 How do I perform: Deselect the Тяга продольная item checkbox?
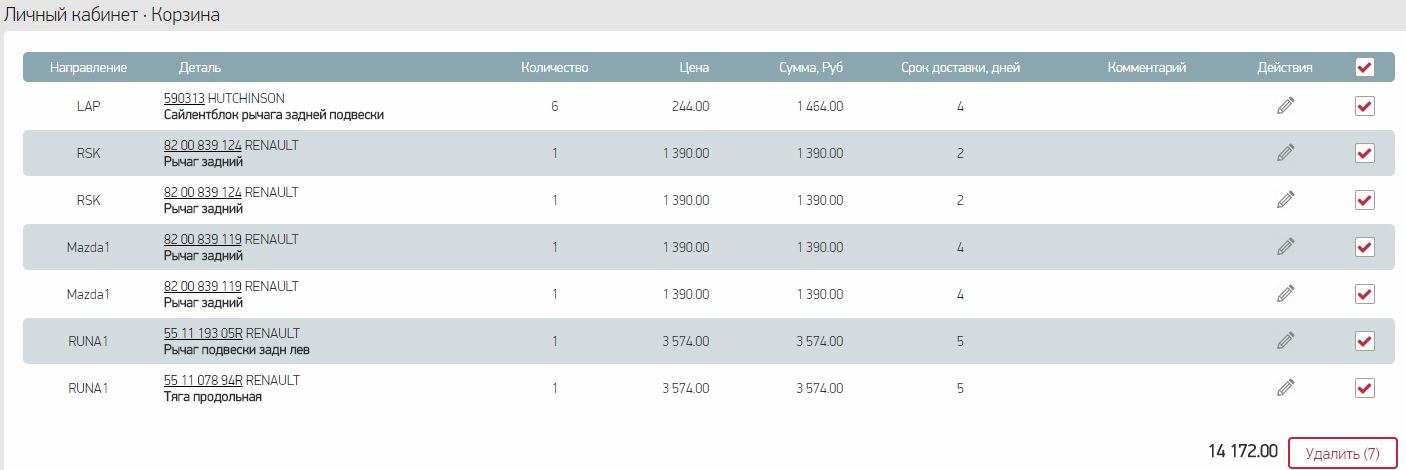(x=1364, y=388)
